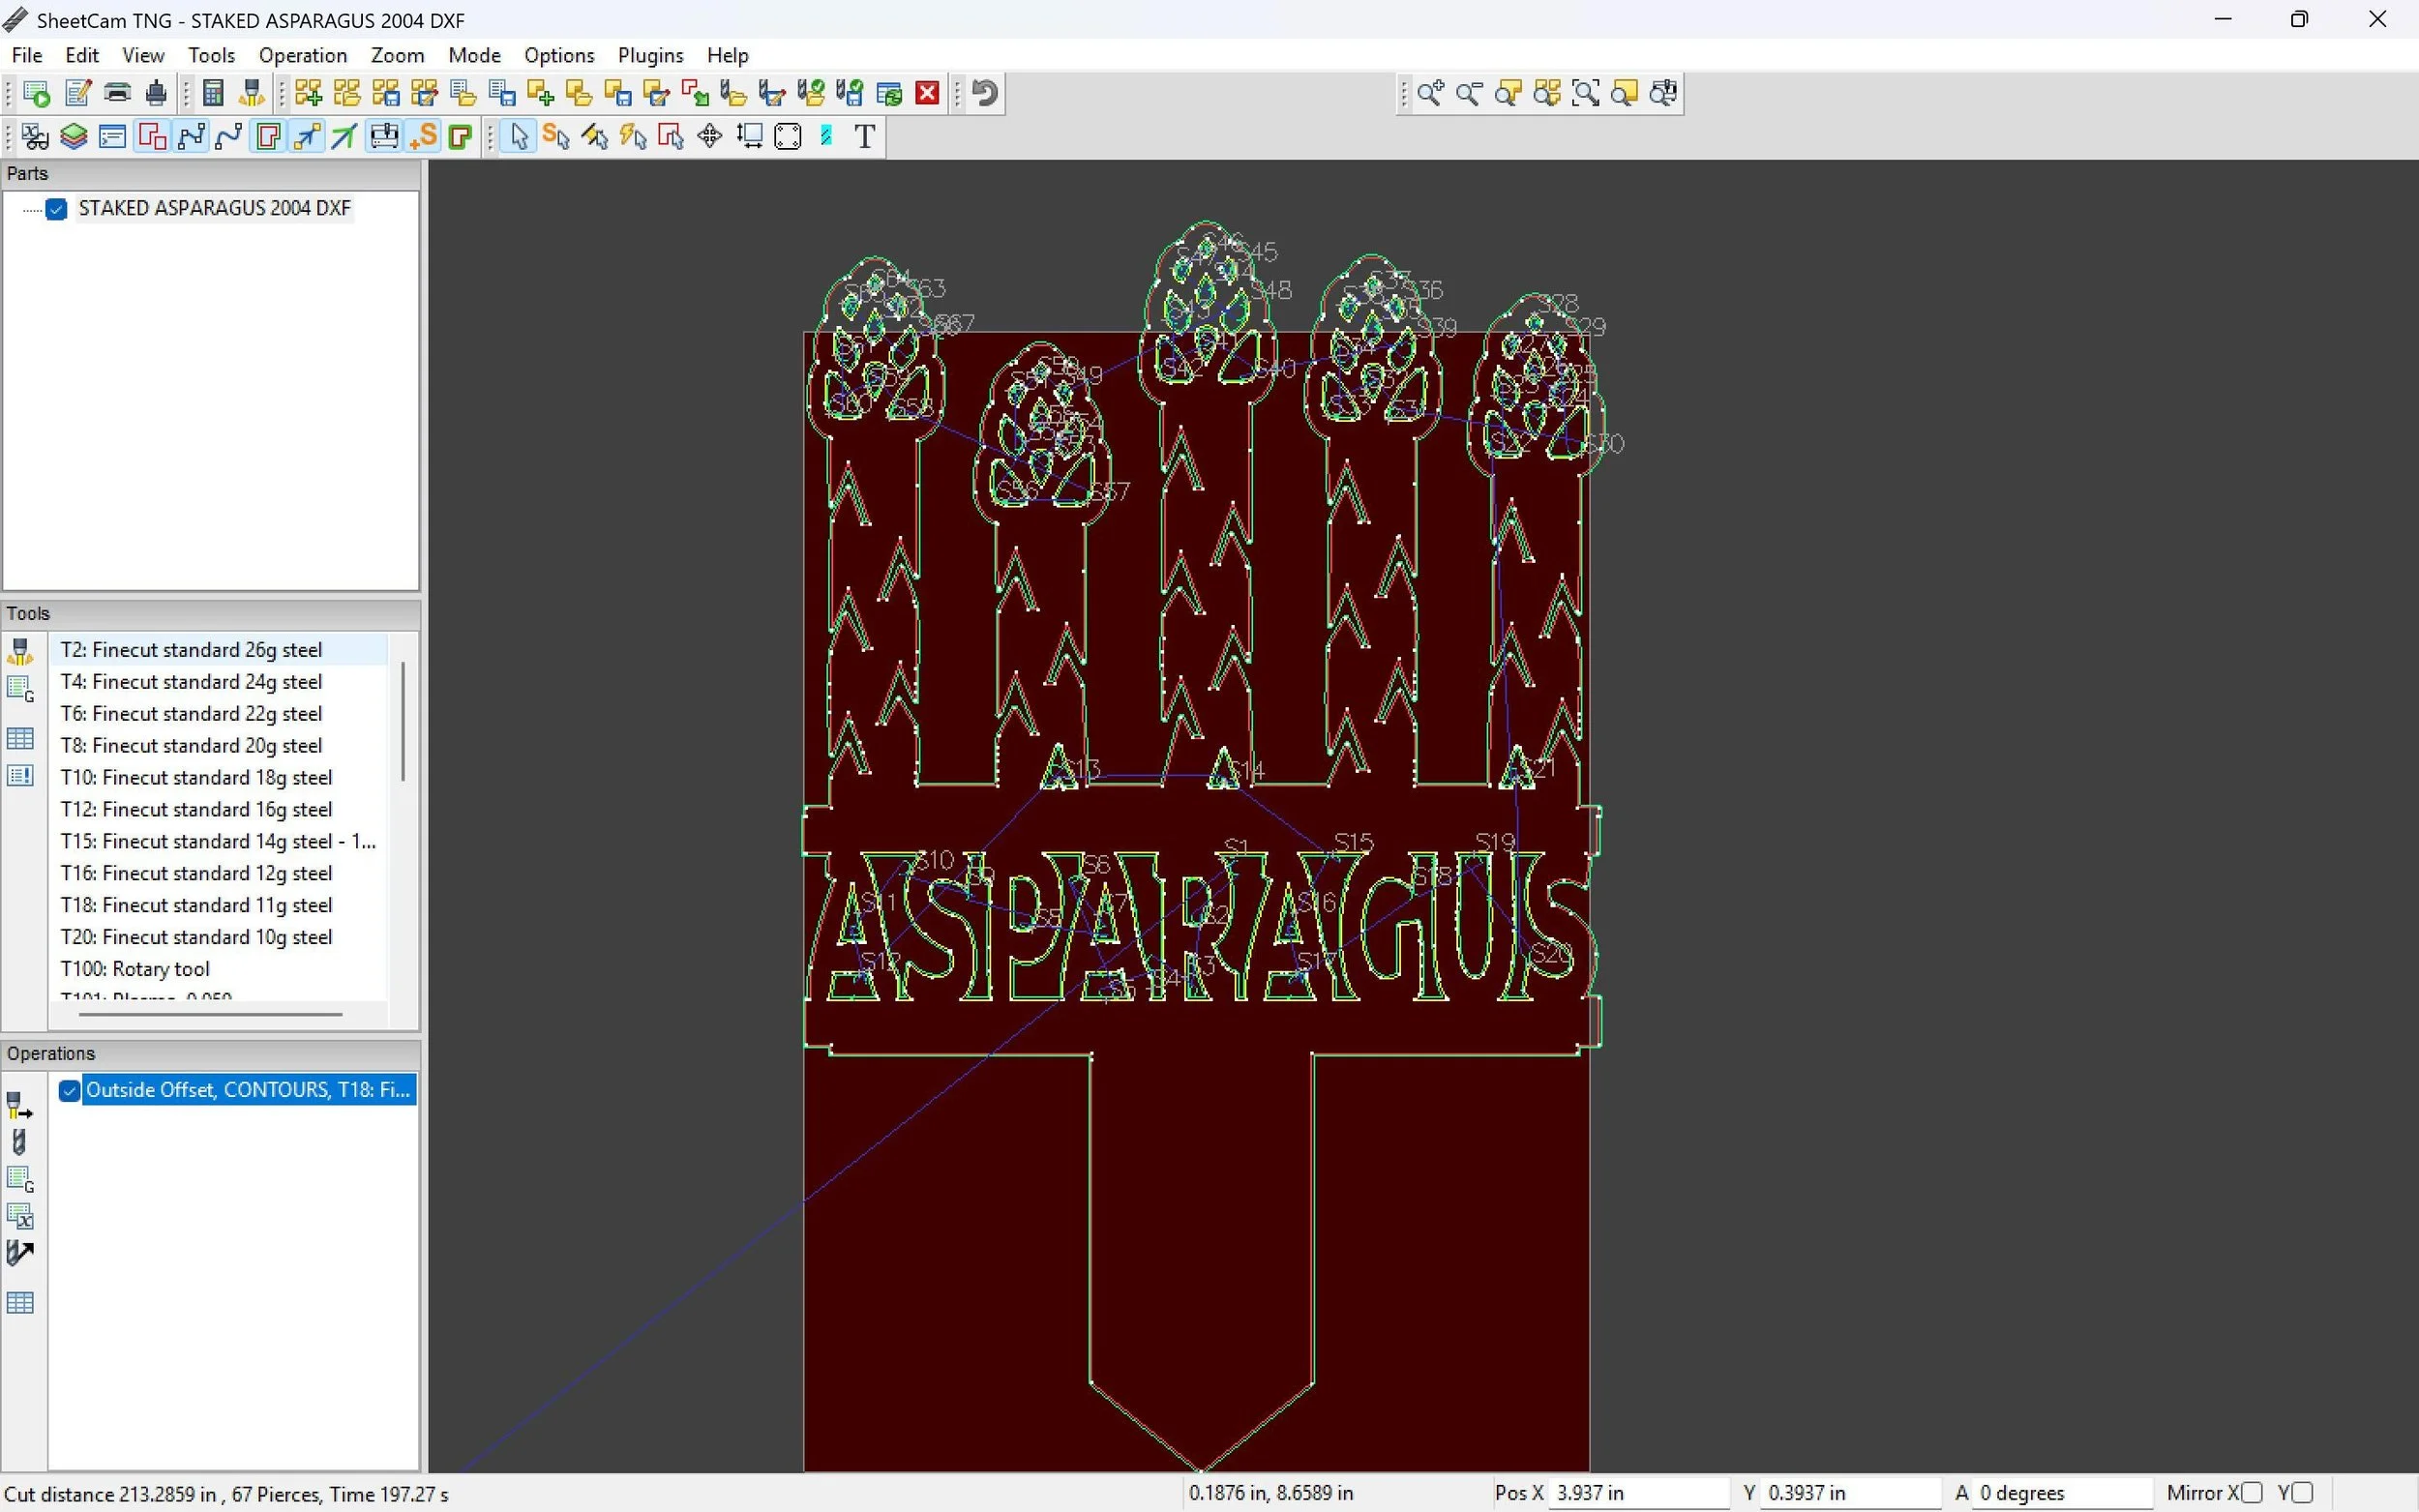2419x1512 pixels.
Task: Click the red X delete icon
Action: (928, 93)
